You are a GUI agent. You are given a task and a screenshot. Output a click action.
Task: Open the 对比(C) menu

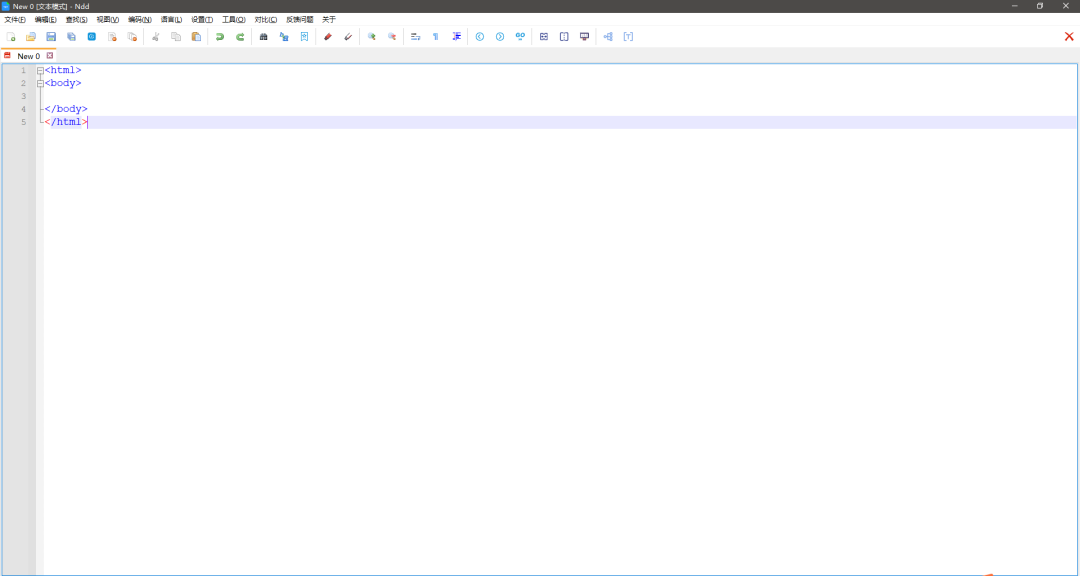click(x=266, y=20)
